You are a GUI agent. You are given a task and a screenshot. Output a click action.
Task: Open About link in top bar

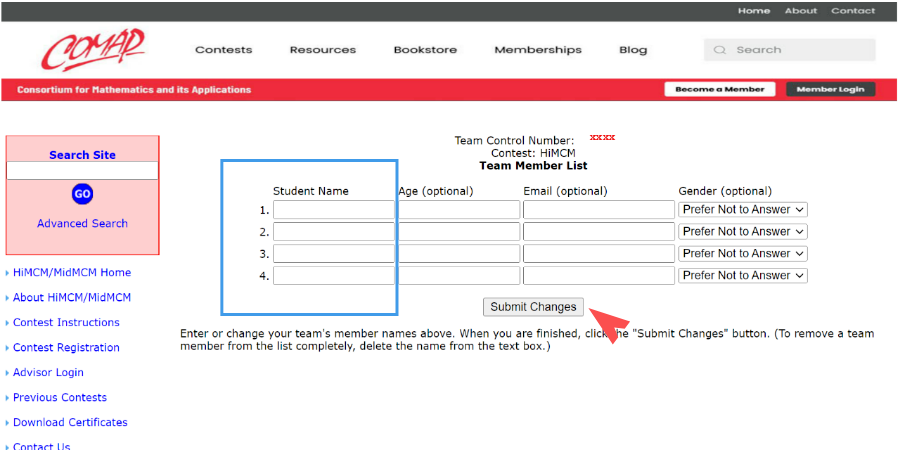801,11
